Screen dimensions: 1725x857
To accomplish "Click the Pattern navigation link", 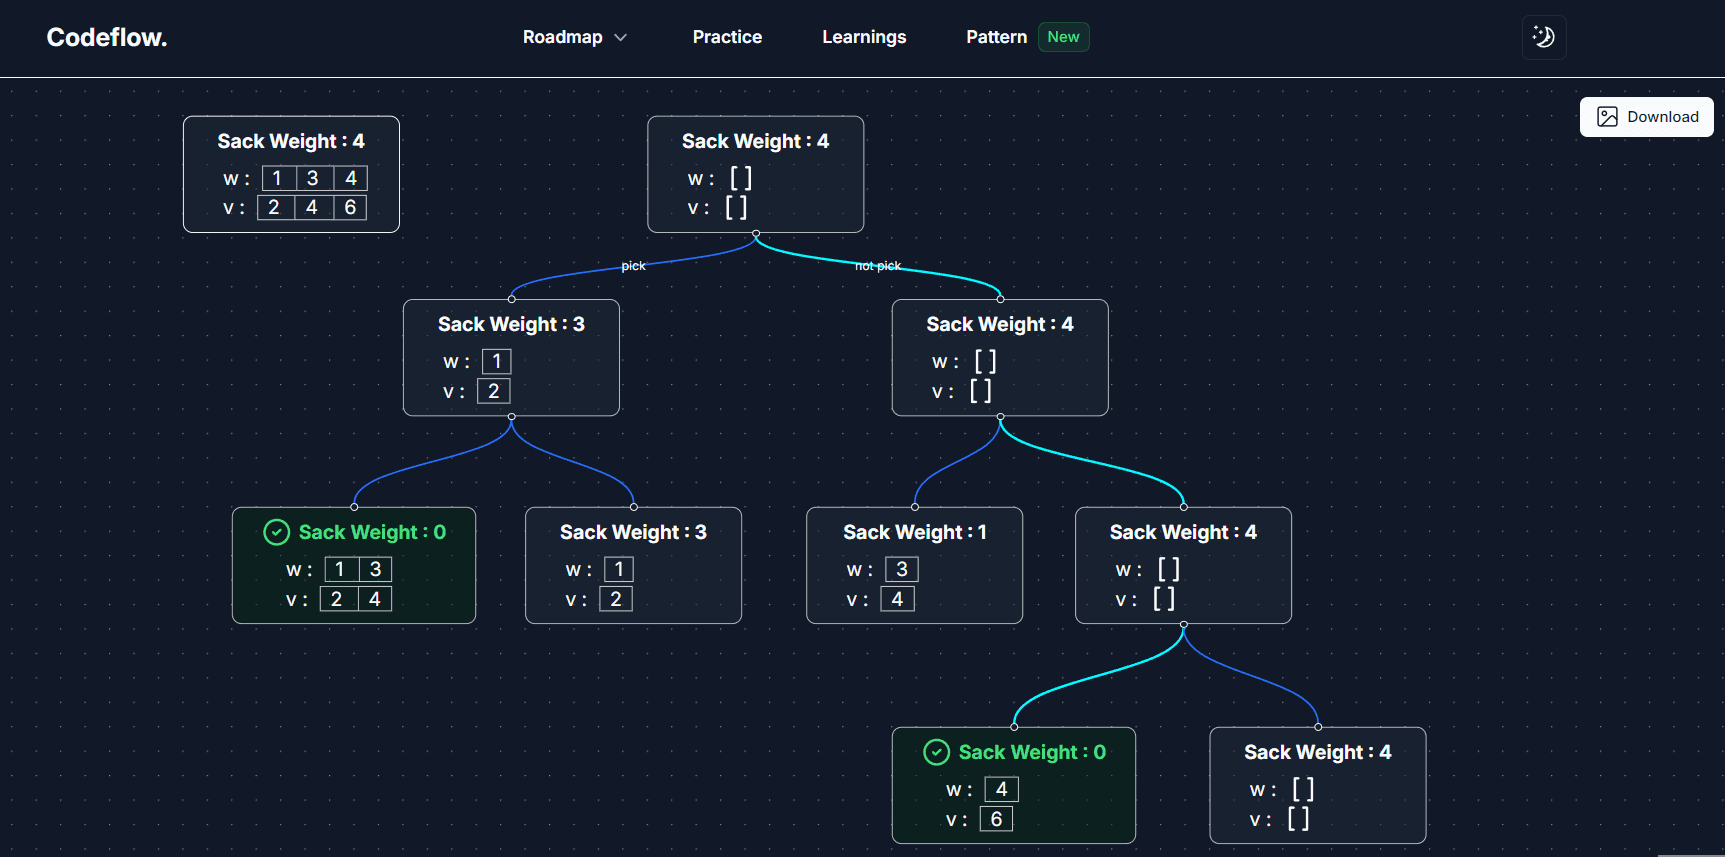I will (x=996, y=37).
